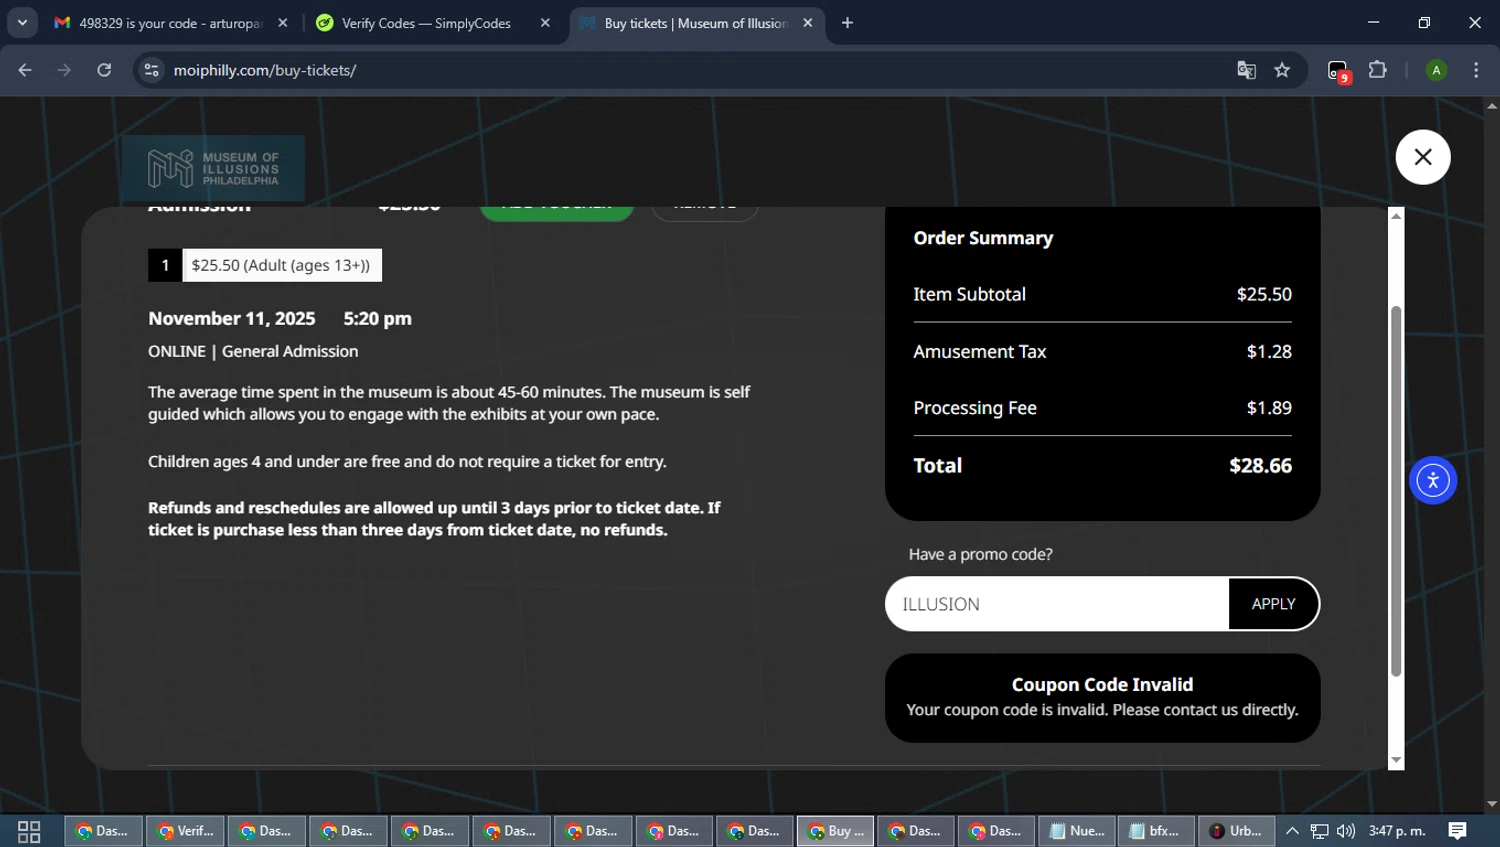Open the tab search dropdown arrow

pyautogui.click(x=22, y=22)
